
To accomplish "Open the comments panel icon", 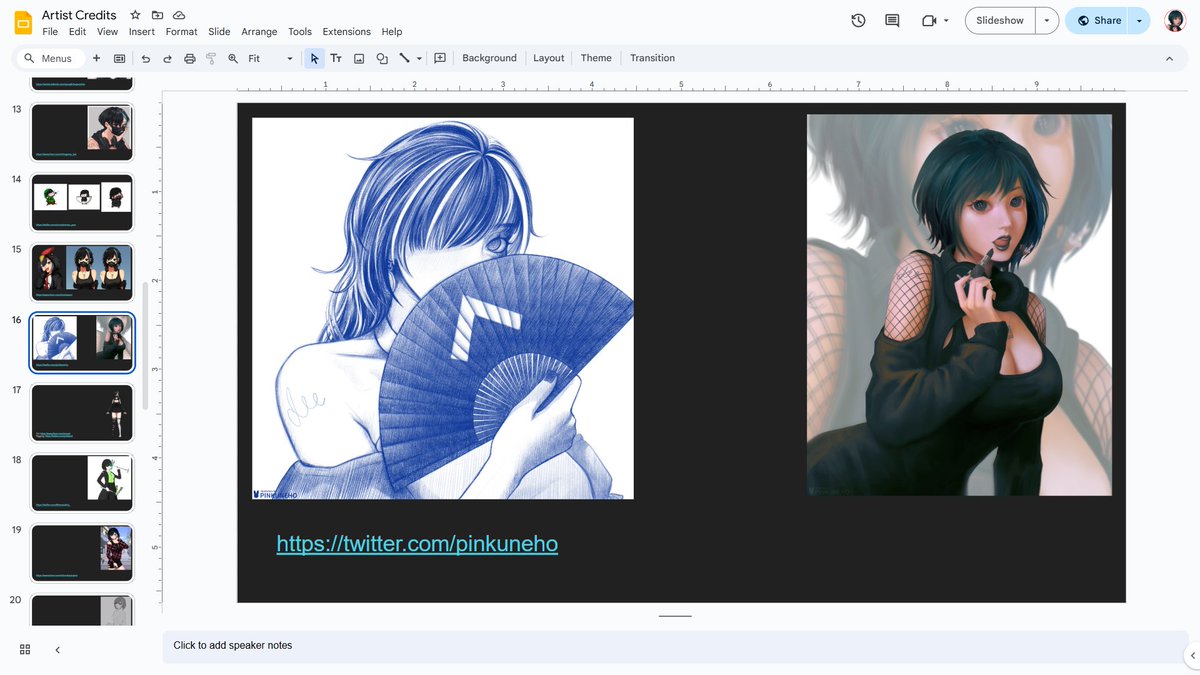I will (892, 20).
